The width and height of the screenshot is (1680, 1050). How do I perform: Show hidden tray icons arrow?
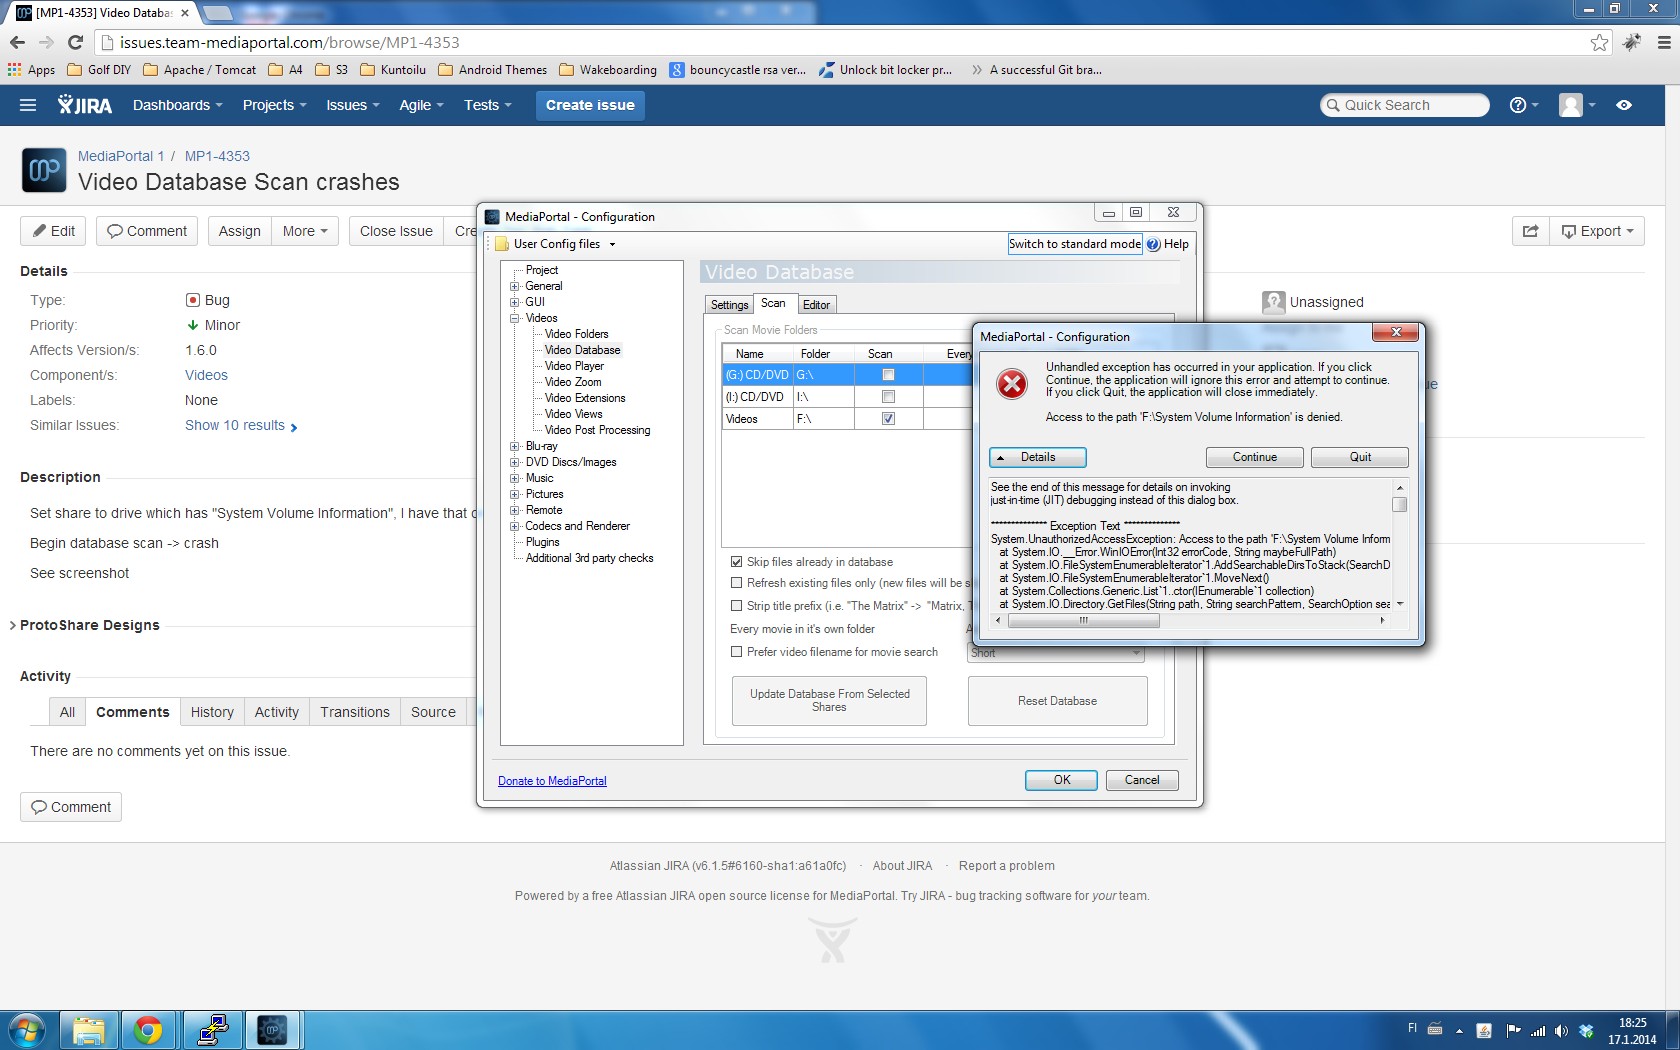click(x=1459, y=1030)
